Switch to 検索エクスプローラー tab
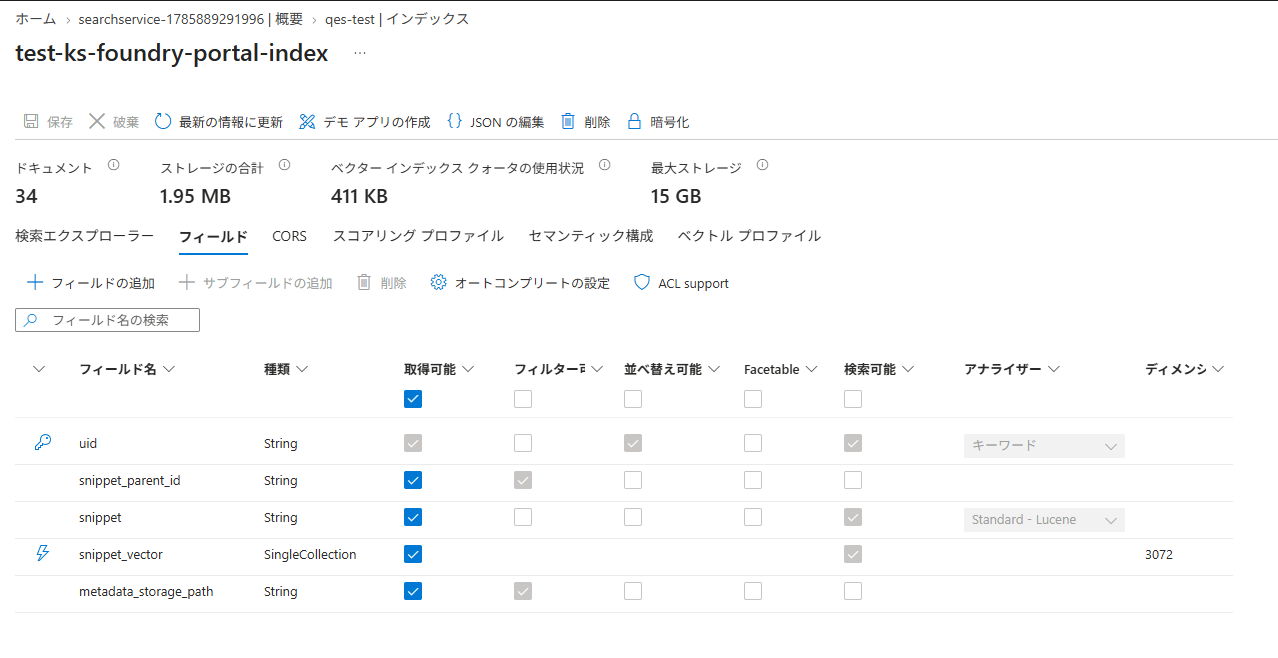Viewport: 1278px width, 658px height. tap(85, 236)
